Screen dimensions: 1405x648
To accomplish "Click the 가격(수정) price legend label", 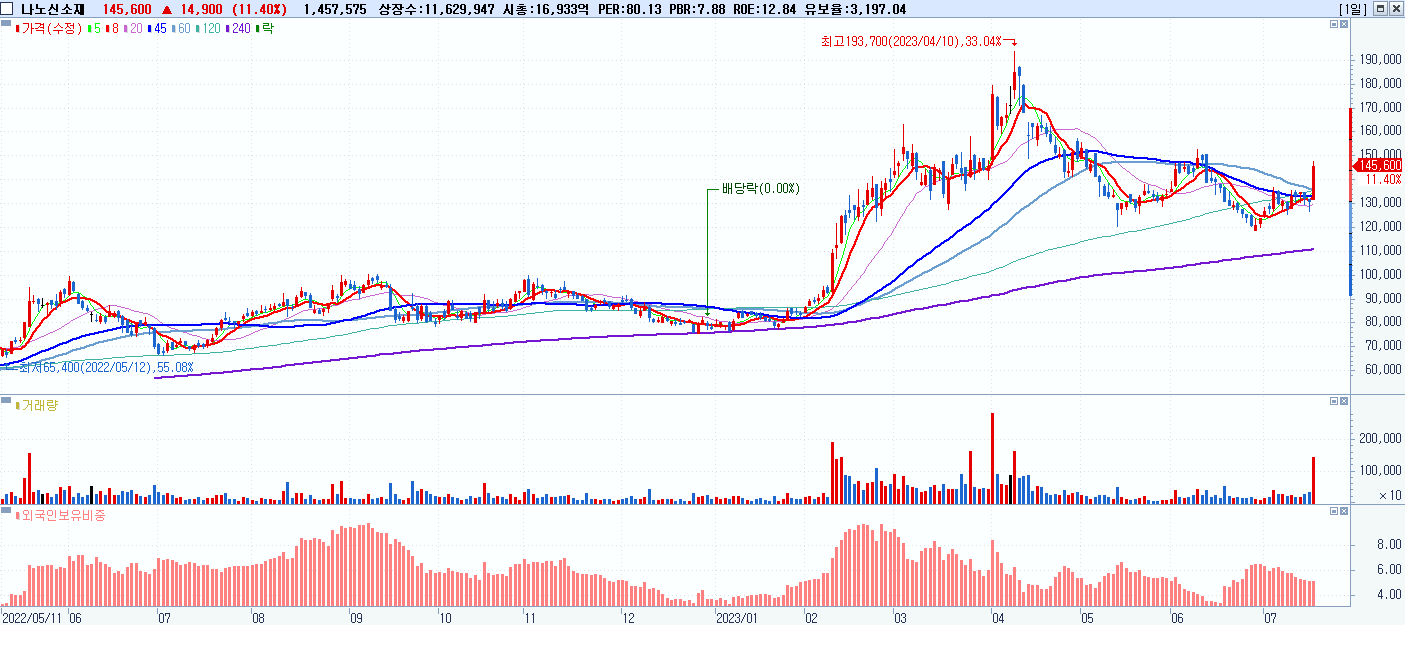I will point(50,29).
